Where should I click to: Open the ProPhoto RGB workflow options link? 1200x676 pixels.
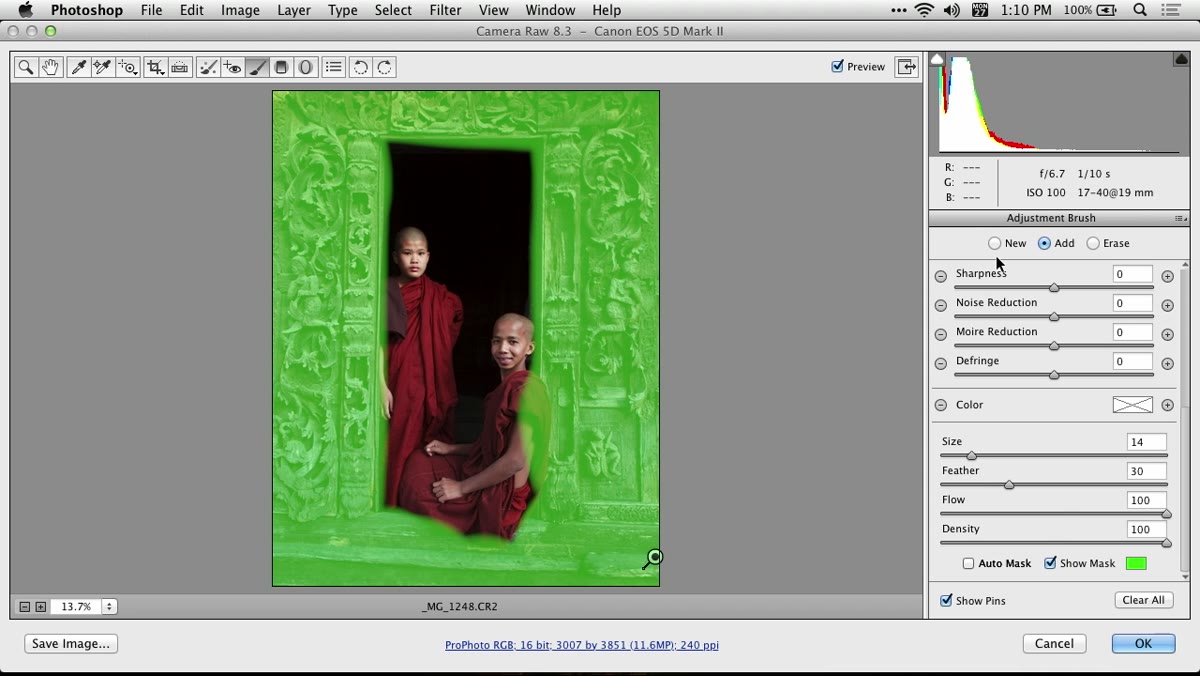pos(582,645)
